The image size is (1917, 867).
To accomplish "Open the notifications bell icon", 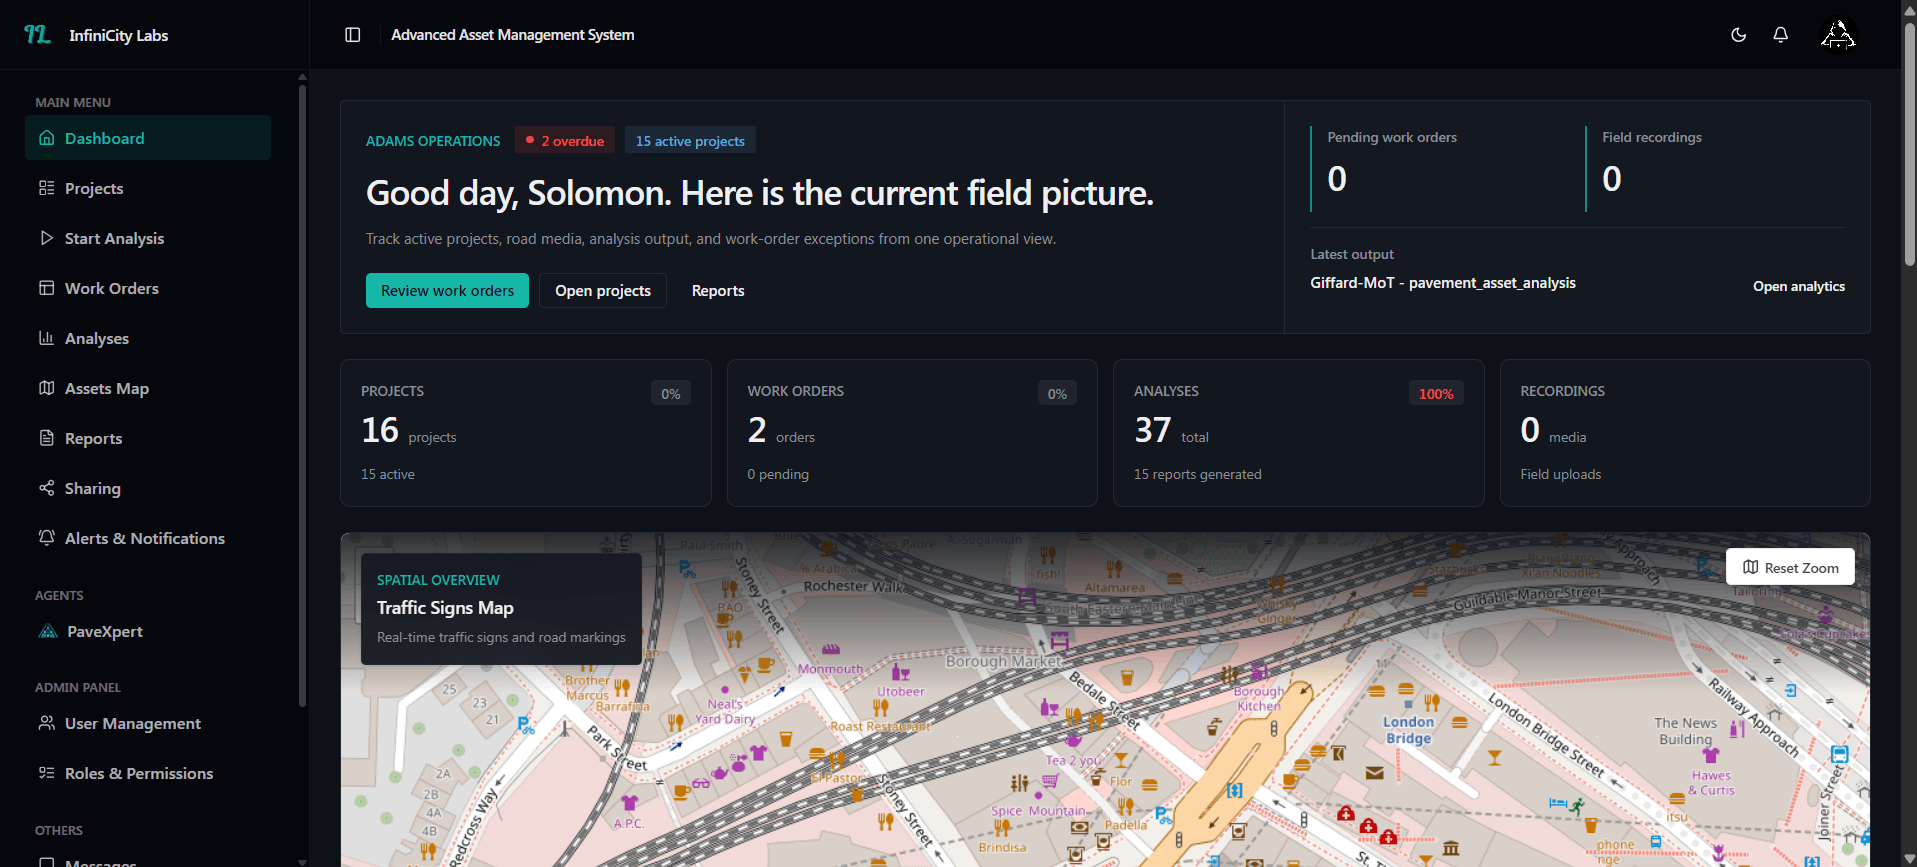I will click(1781, 35).
